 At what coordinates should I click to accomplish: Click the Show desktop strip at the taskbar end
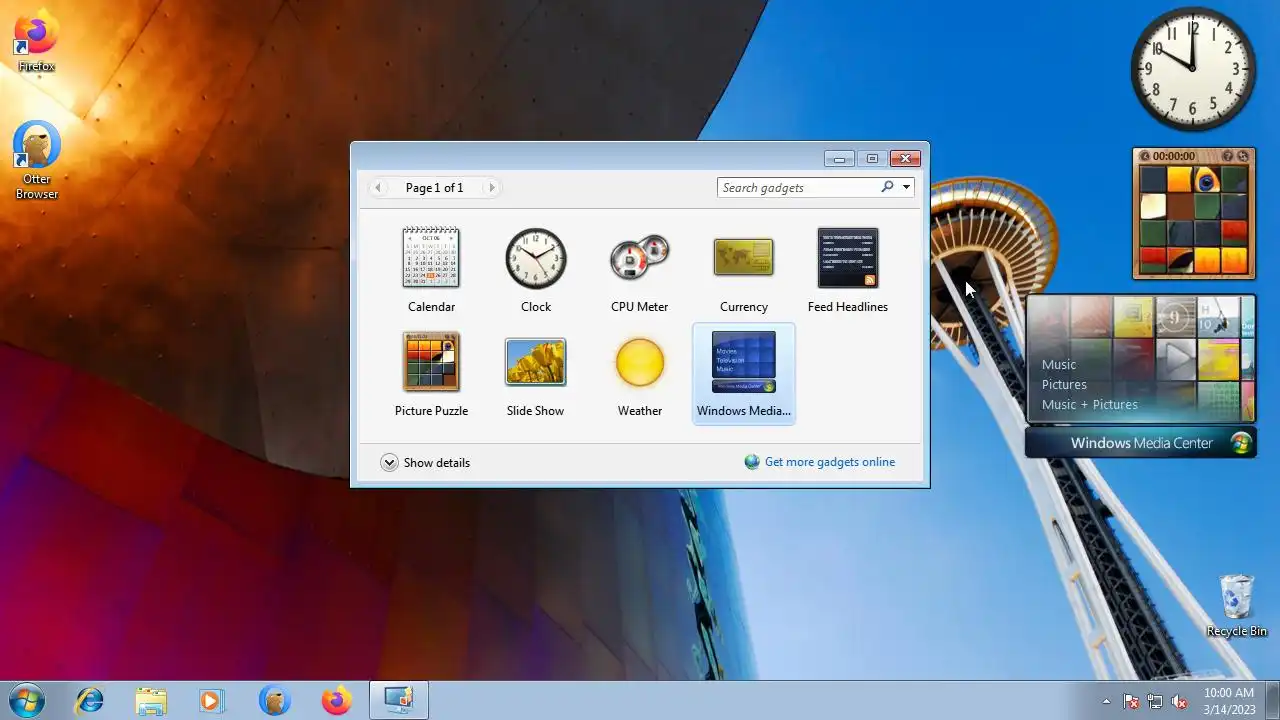(1272, 701)
